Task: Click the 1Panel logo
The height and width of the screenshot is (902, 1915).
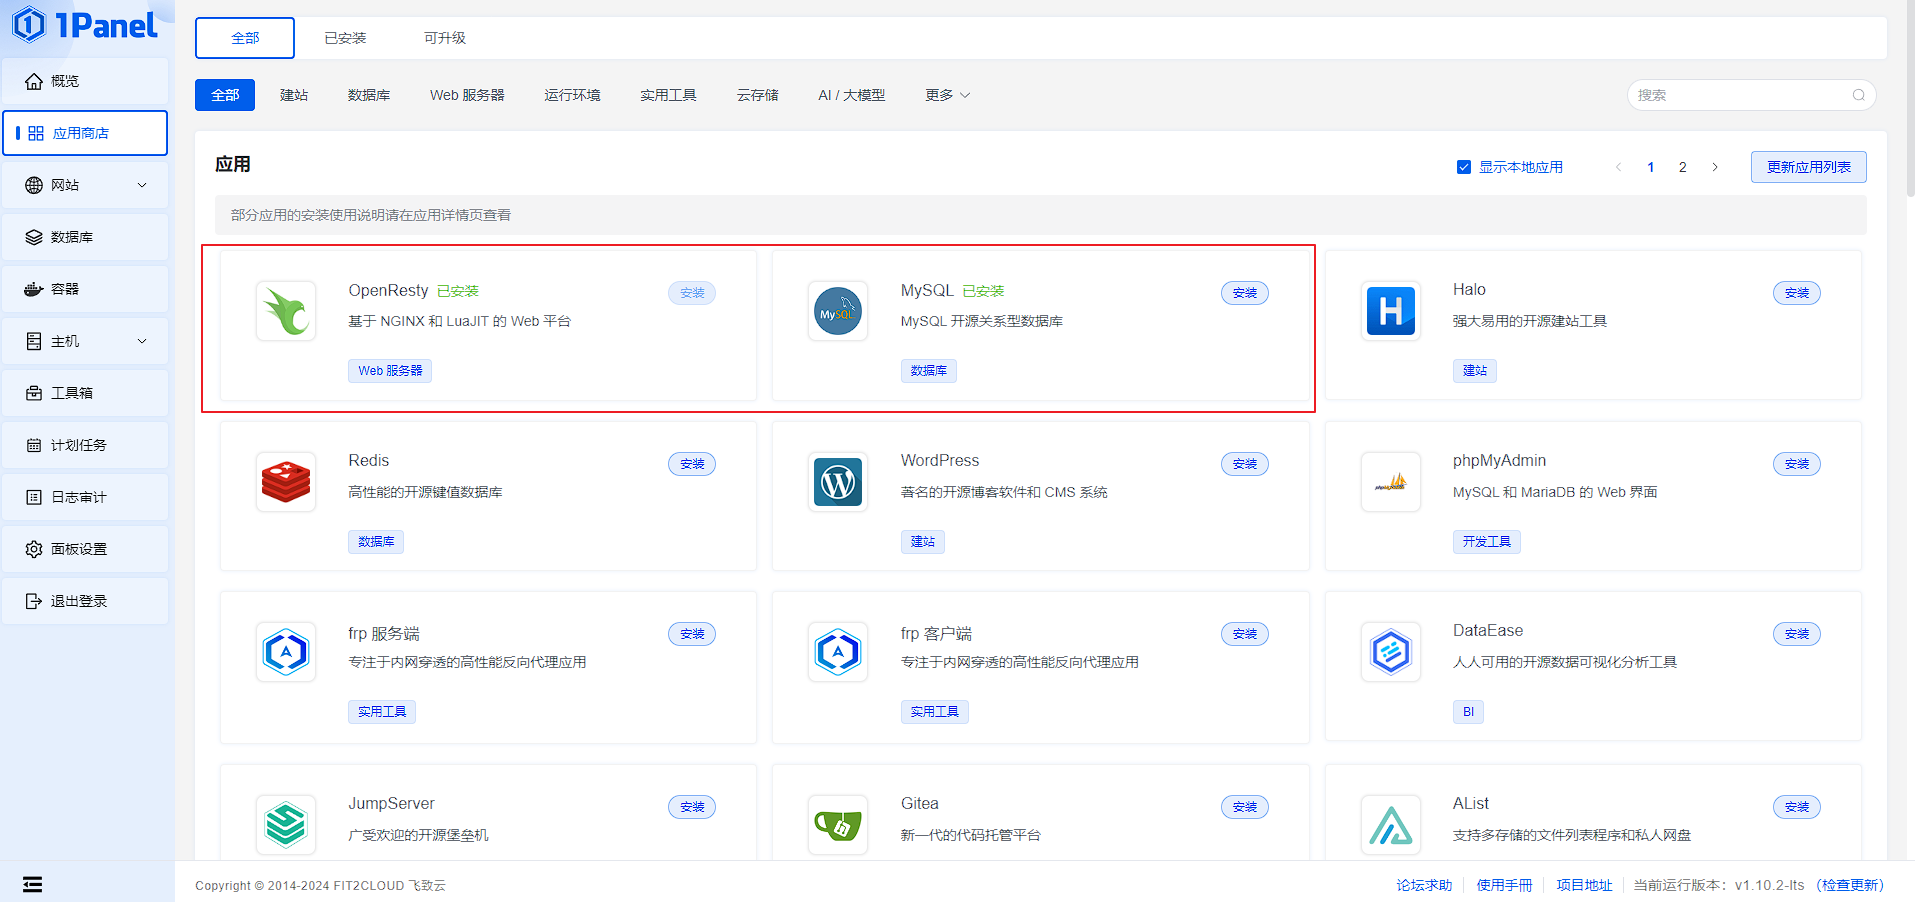Action: (85, 25)
